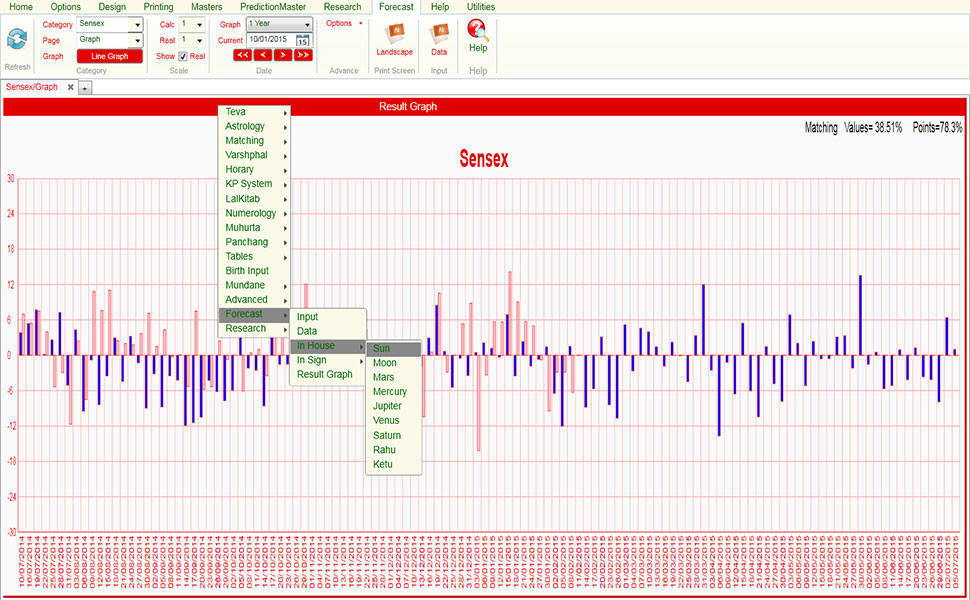
Task: Choose LalKitab in context menu
Action: pyautogui.click(x=254, y=199)
